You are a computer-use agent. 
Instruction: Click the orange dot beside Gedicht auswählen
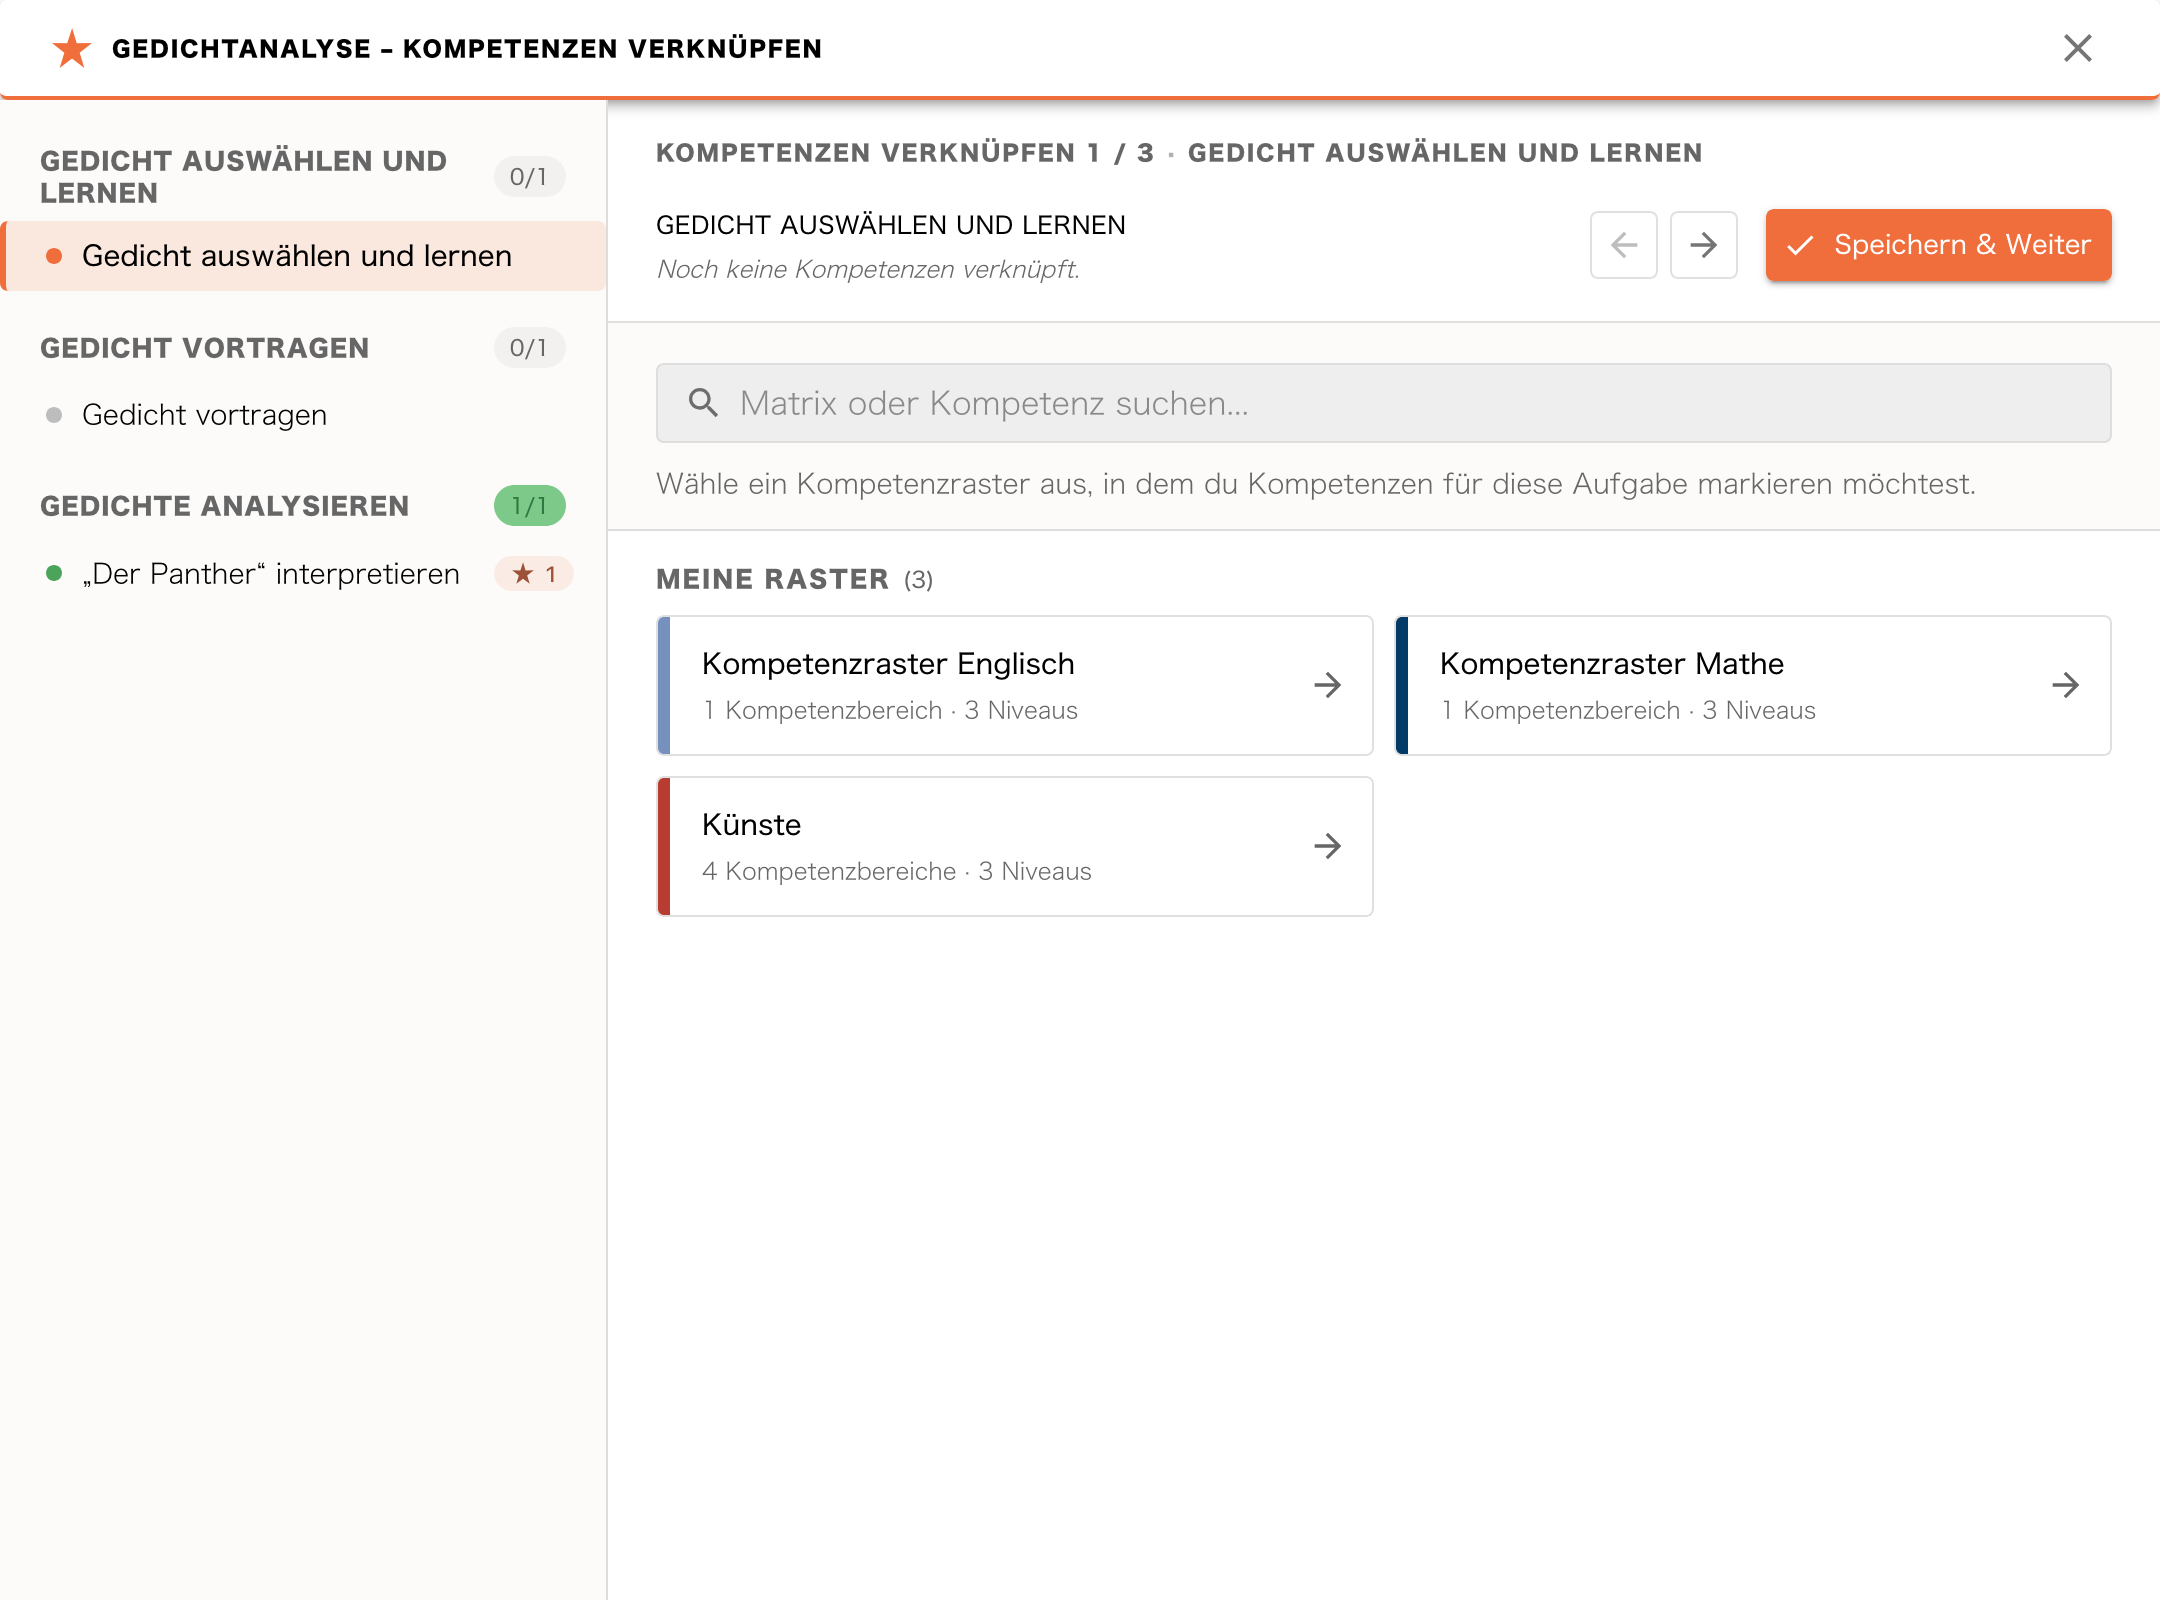click(54, 256)
